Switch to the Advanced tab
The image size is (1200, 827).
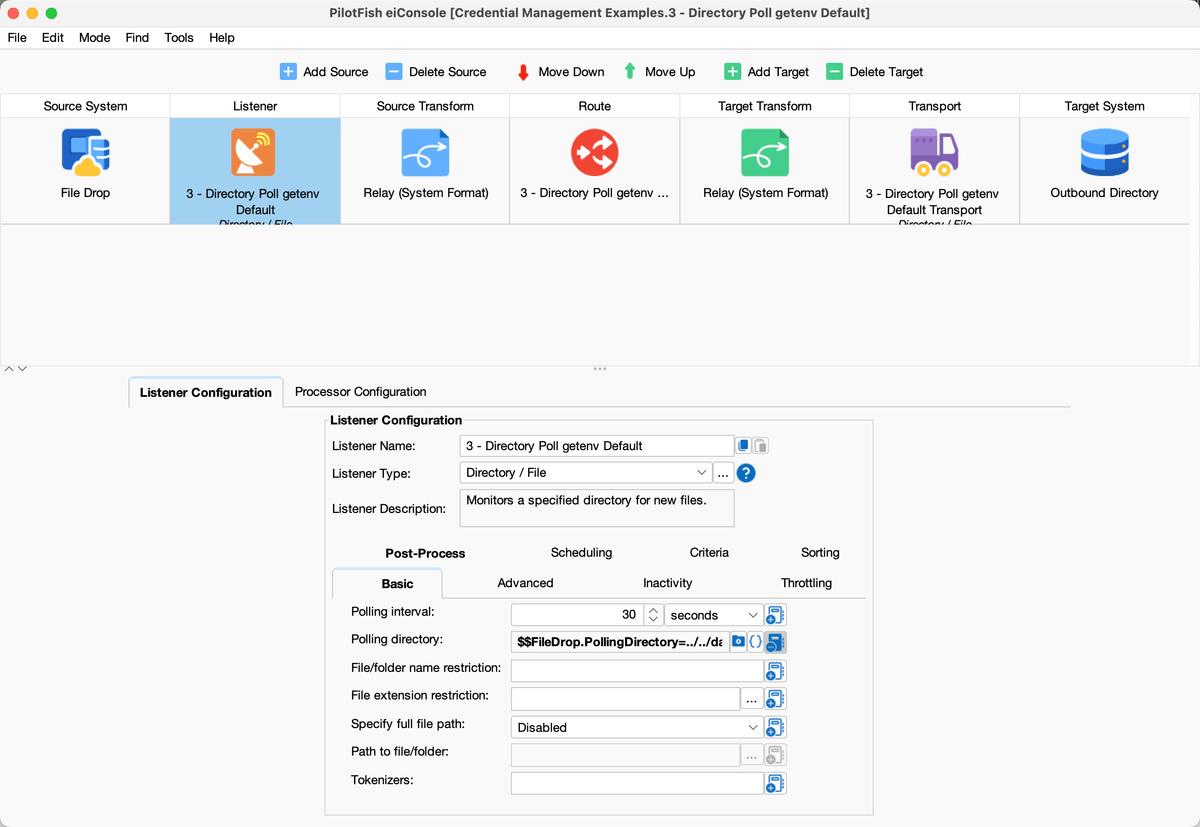525,583
